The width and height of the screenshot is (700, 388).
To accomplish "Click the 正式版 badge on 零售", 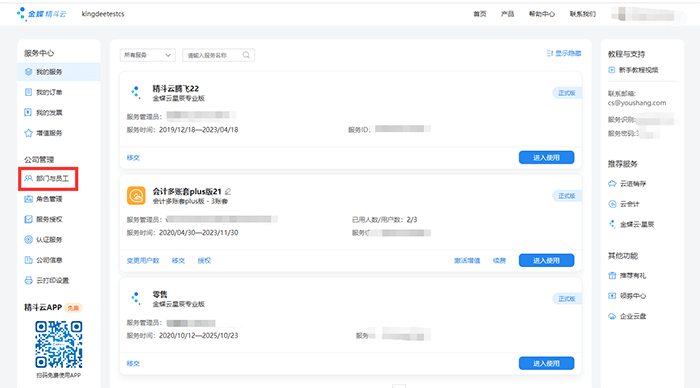I will point(567,299).
